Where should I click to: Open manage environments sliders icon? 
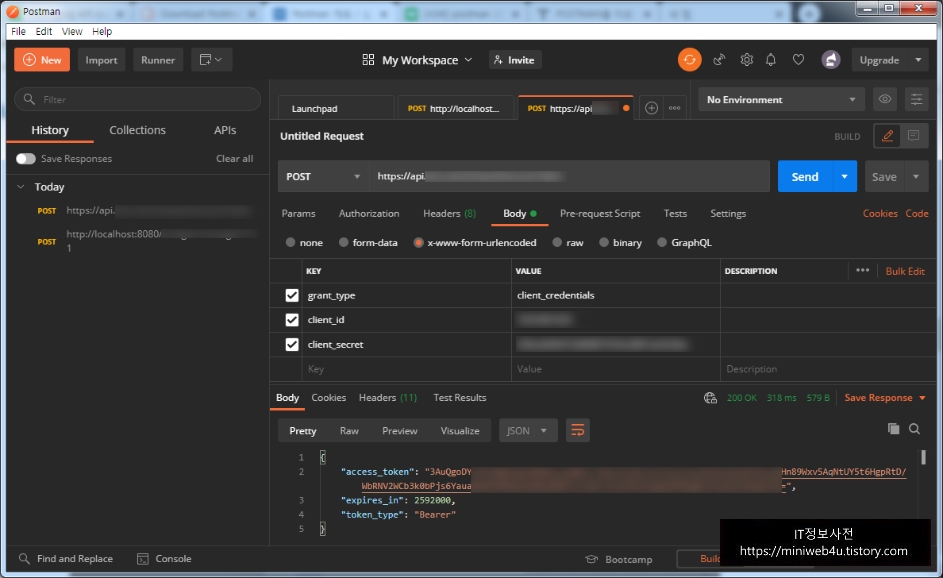coord(916,99)
